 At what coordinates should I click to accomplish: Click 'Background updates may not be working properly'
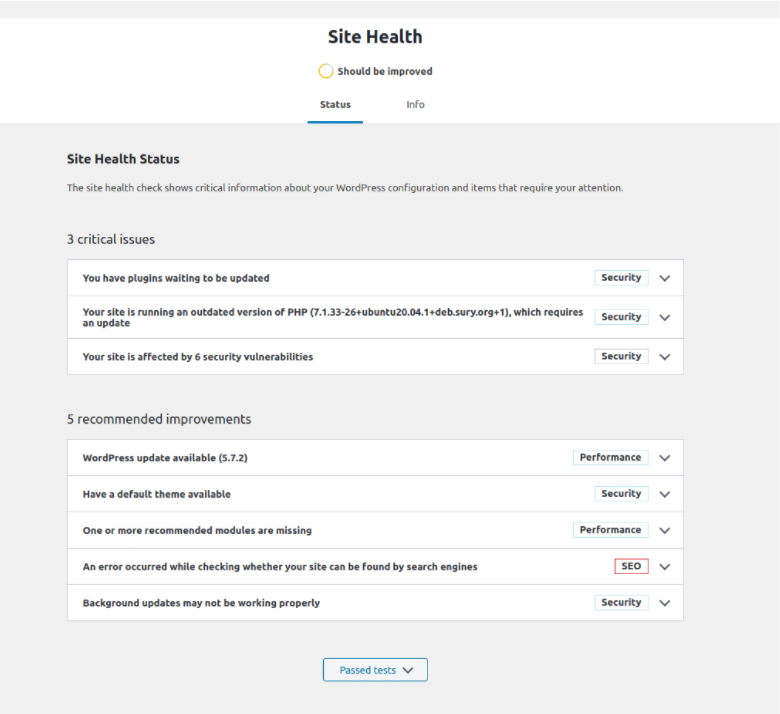click(201, 603)
